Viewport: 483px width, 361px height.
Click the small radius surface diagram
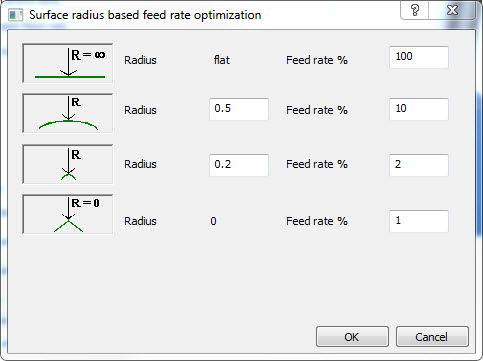click(x=68, y=164)
